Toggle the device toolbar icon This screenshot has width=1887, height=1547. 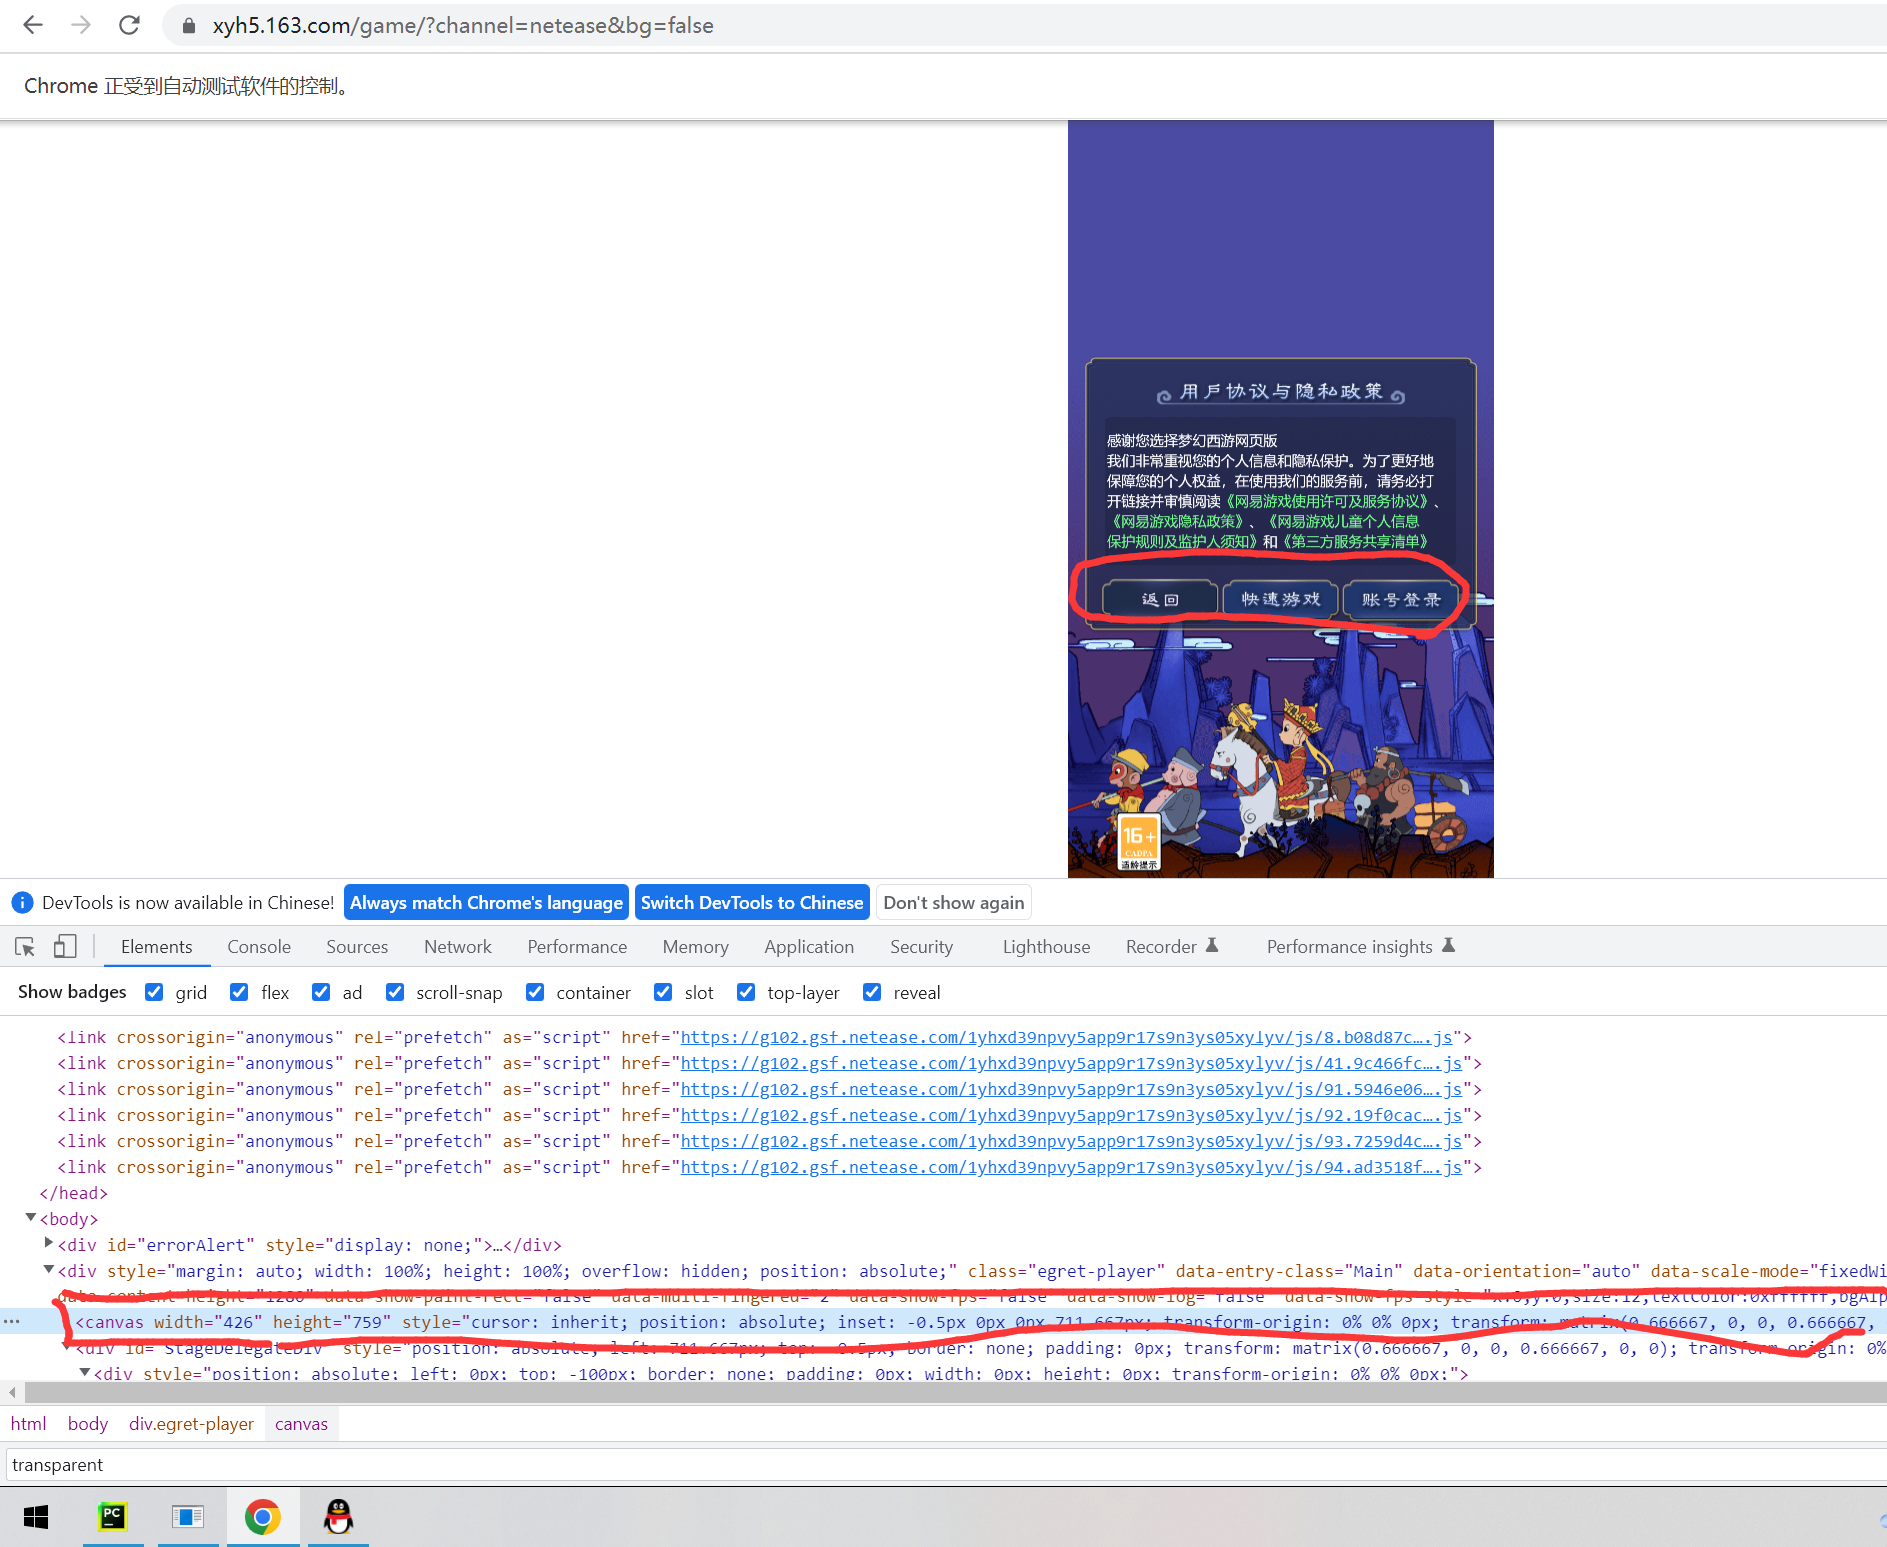[x=65, y=946]
